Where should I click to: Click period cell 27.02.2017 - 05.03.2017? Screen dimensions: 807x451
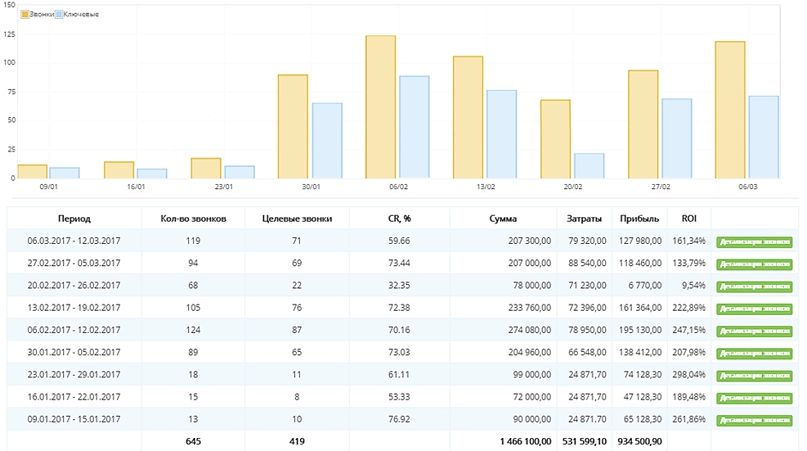pyautogui.click(x=74, y=263)
